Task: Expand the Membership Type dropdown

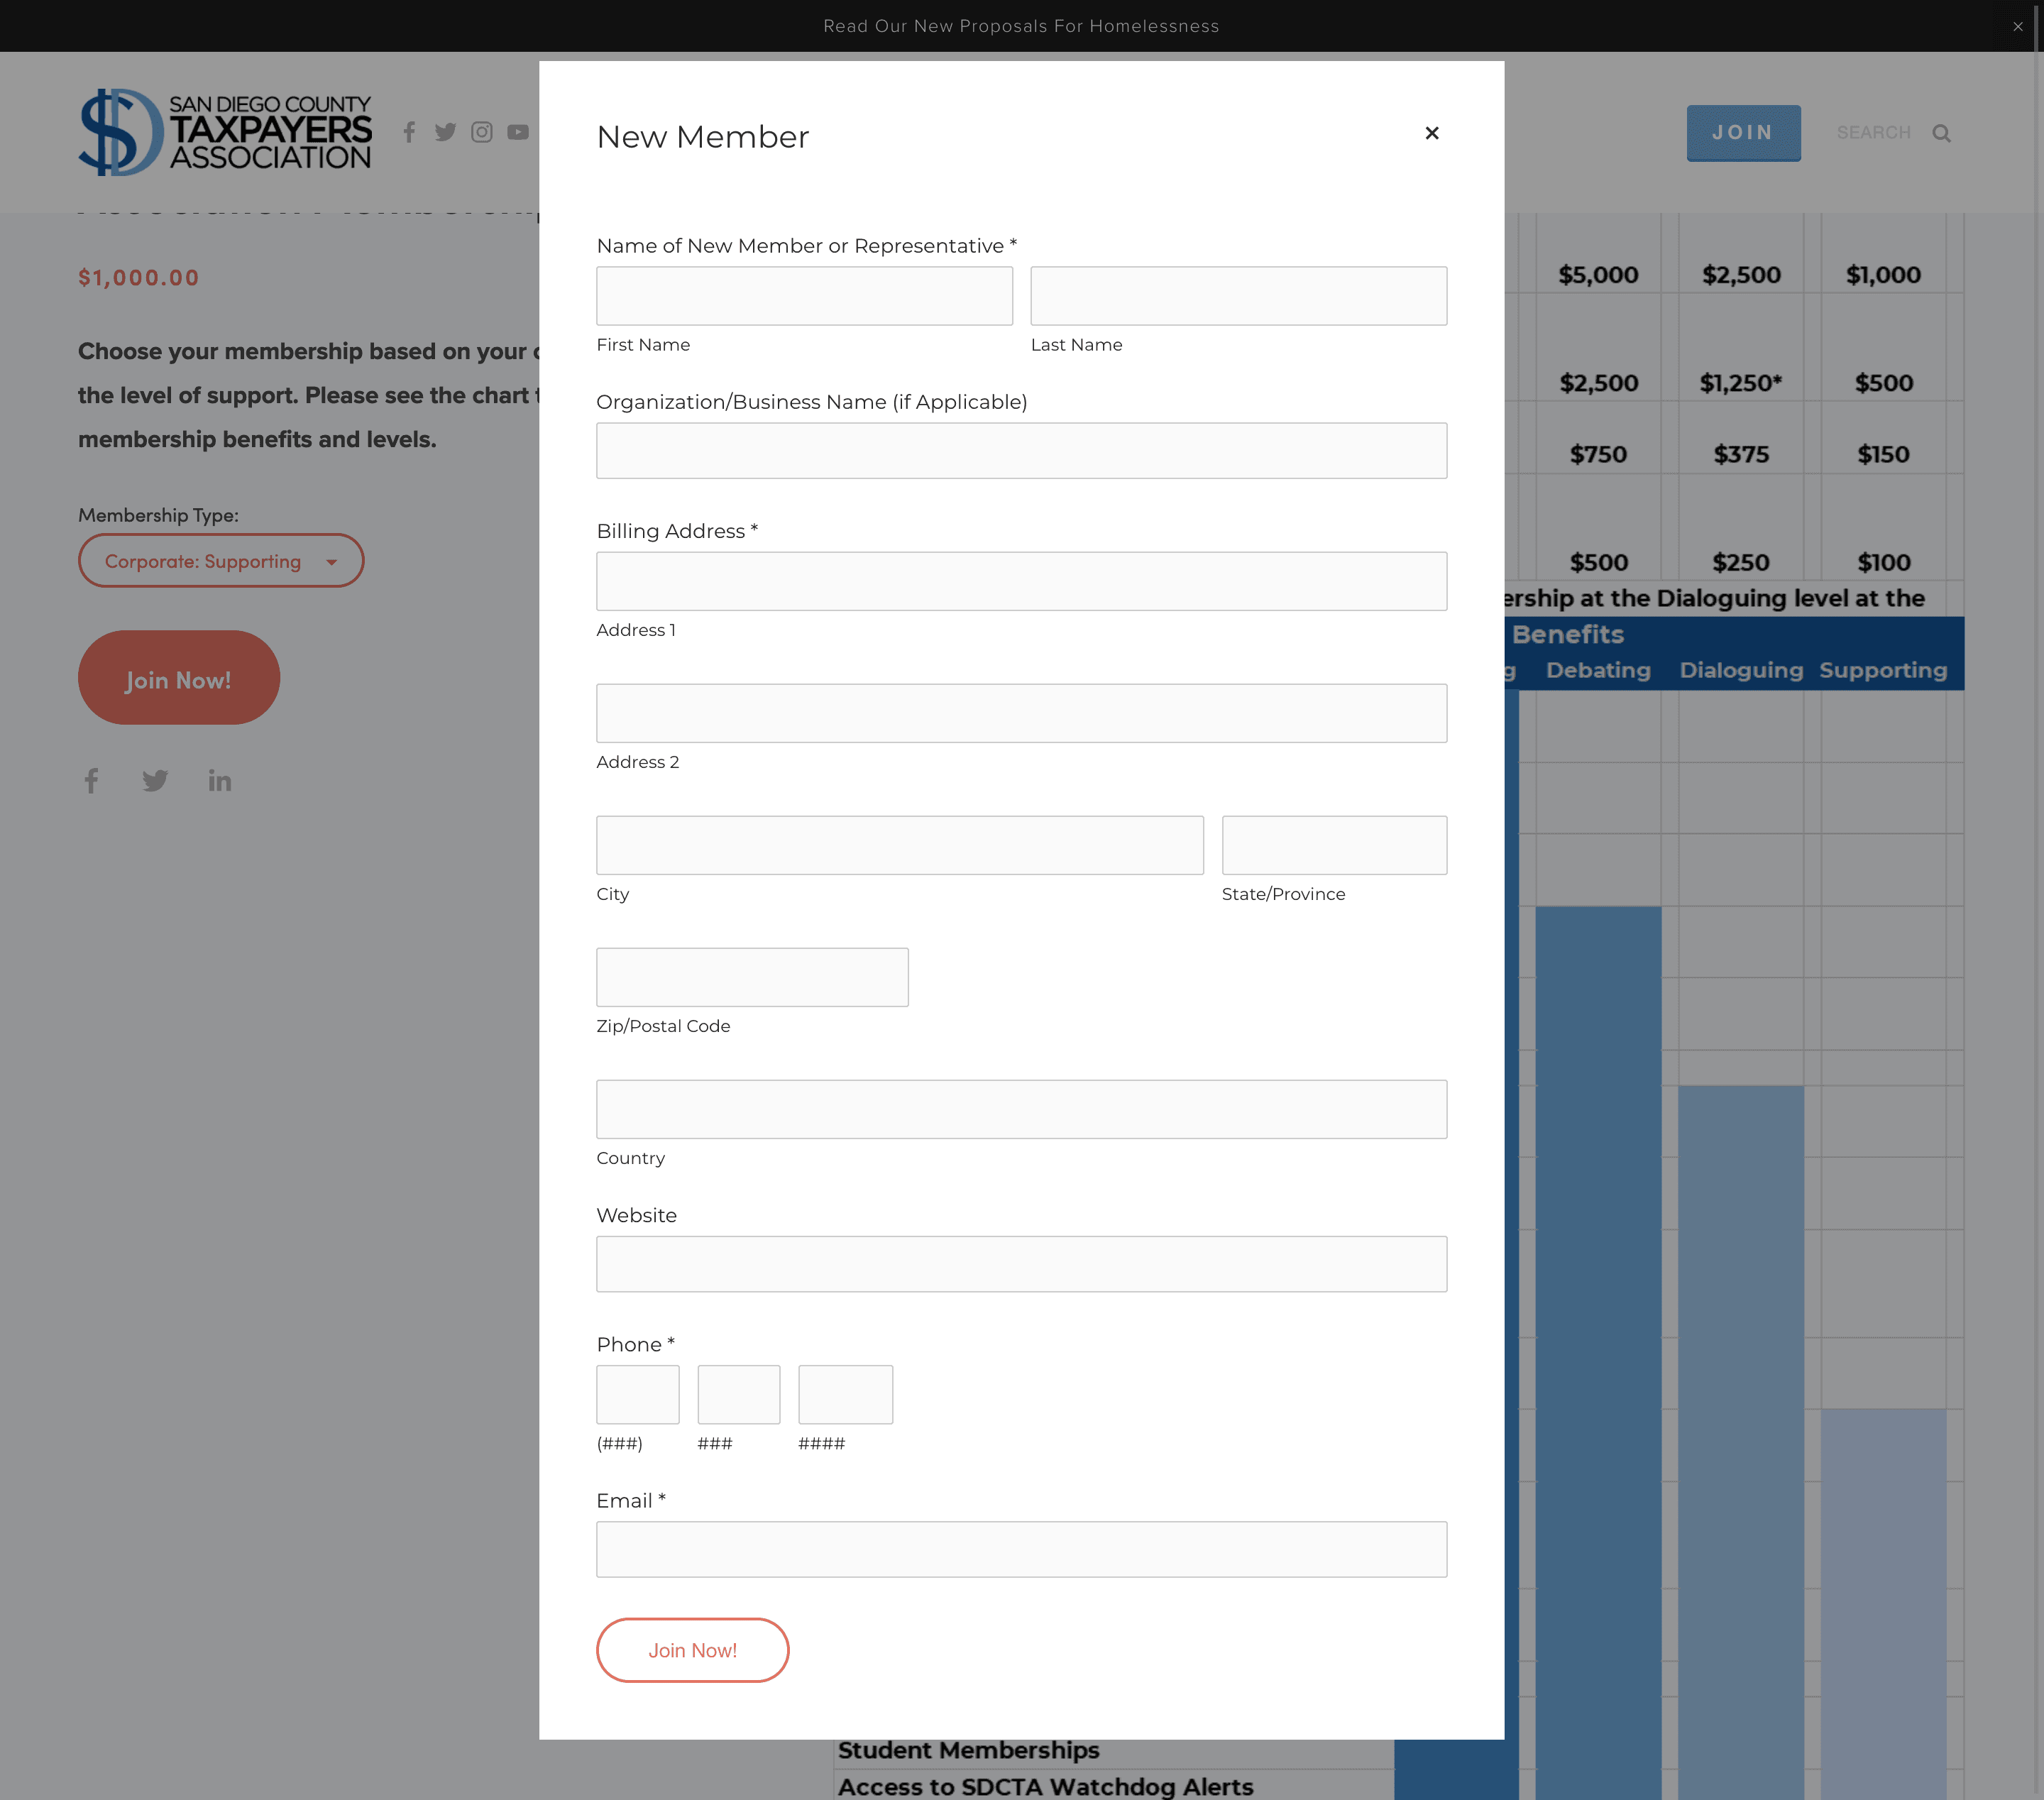Action: (x=220, y=561)
